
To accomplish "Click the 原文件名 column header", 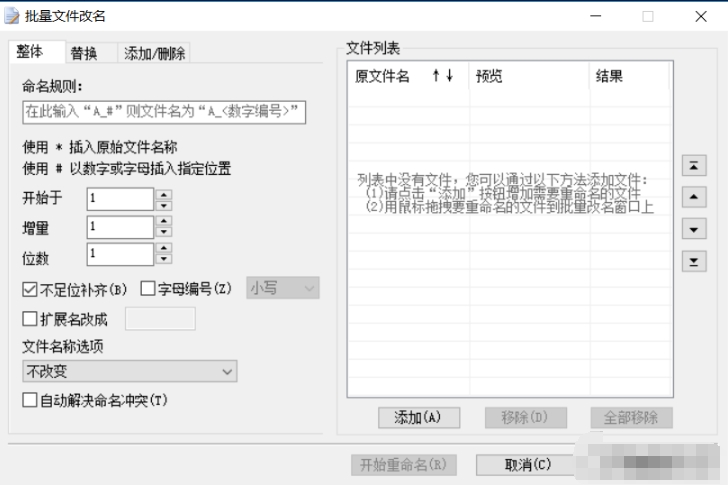I will (x=409, y=76).
